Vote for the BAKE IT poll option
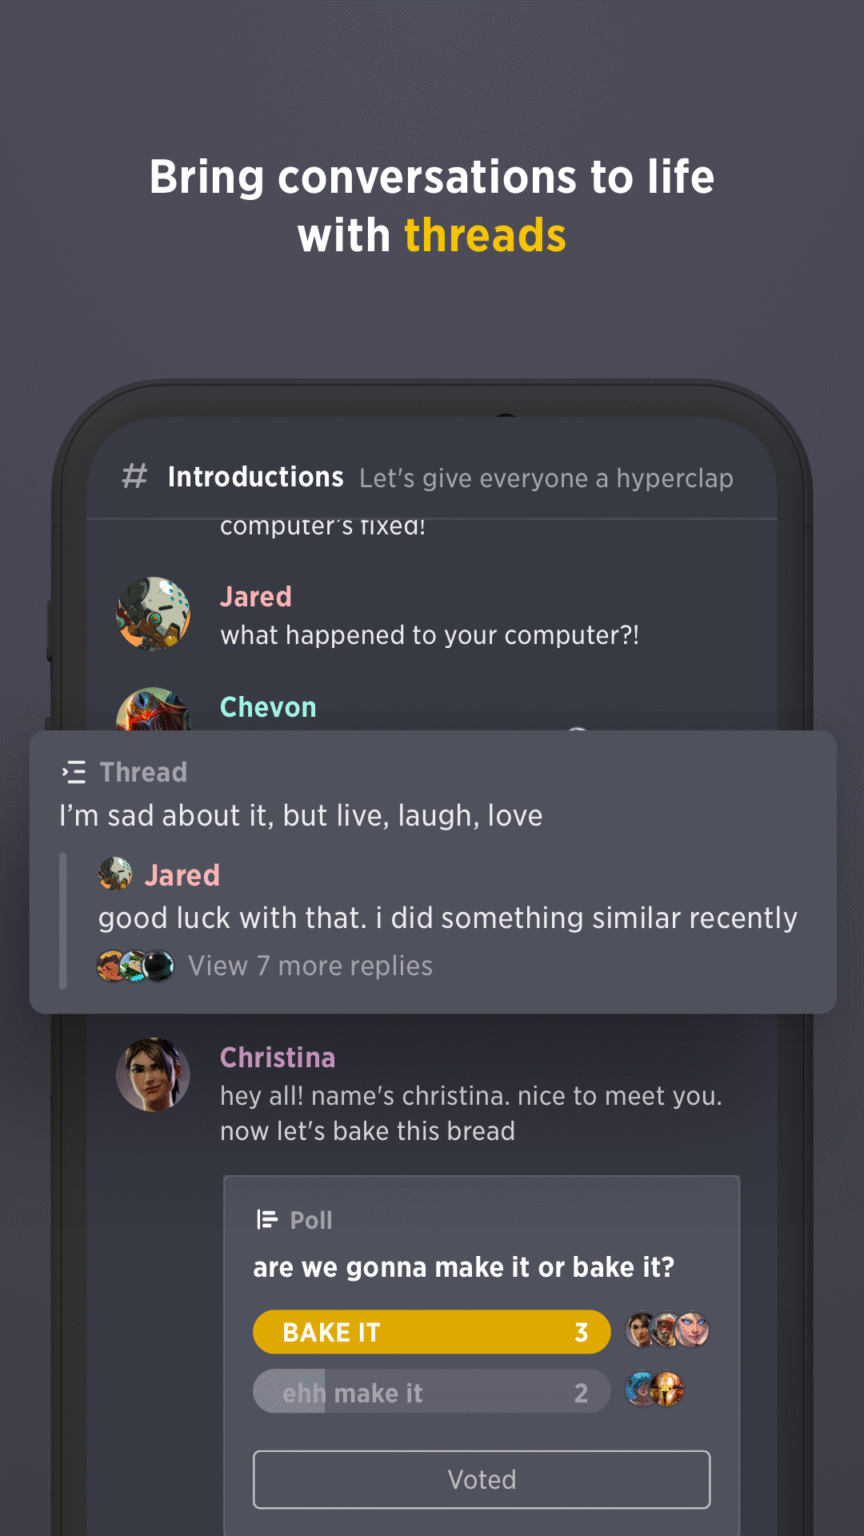The height and width of the screenshot is (1536, 864). click(431, 1331)
